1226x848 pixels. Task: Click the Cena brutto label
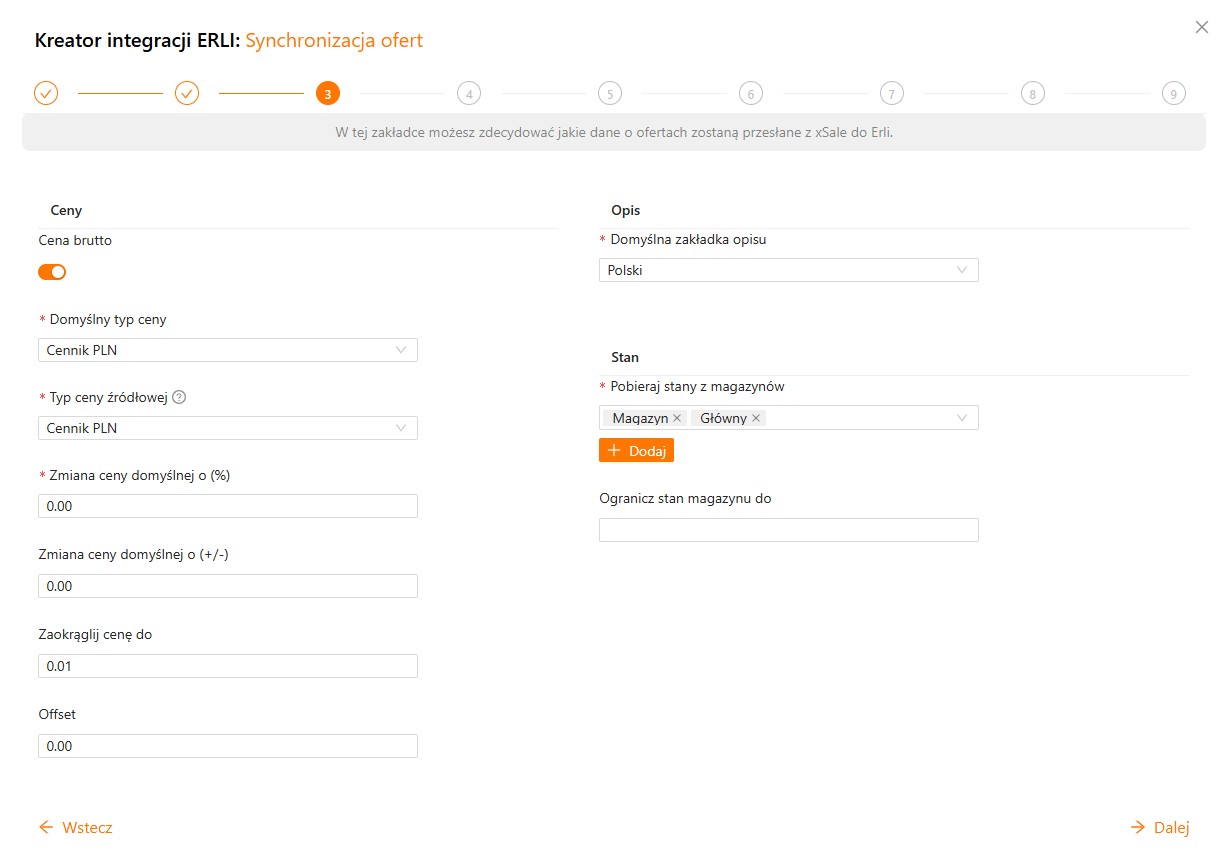pos(75,240)
